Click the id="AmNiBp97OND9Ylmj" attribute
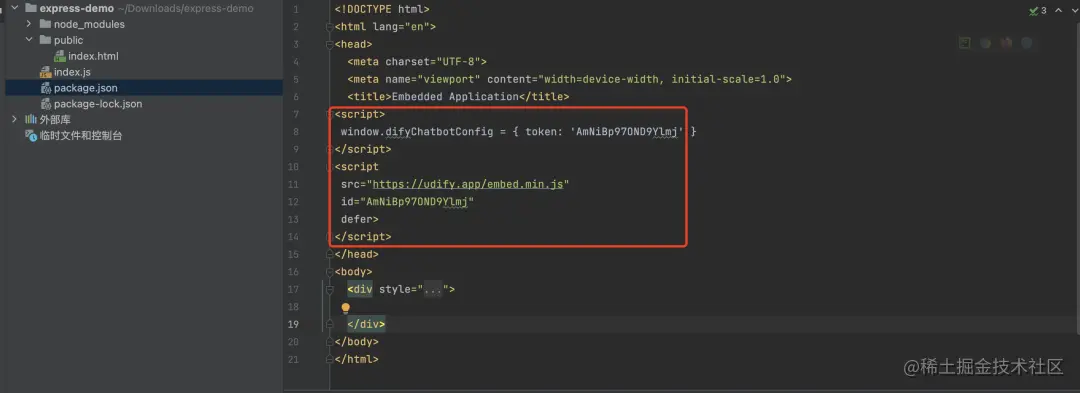The image size is (1080, 393). point(408,202)
